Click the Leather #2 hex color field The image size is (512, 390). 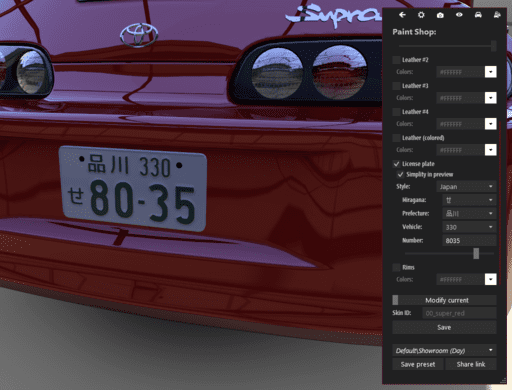(460, 72)
